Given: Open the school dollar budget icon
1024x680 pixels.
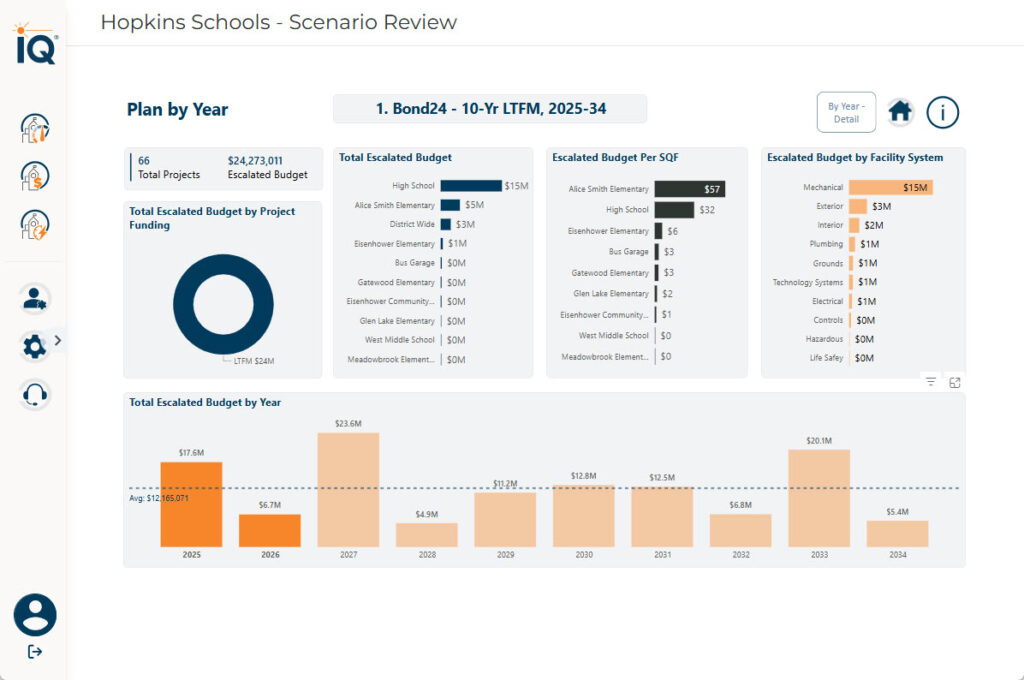Looking at the screenshot, I should pos(35,176).
